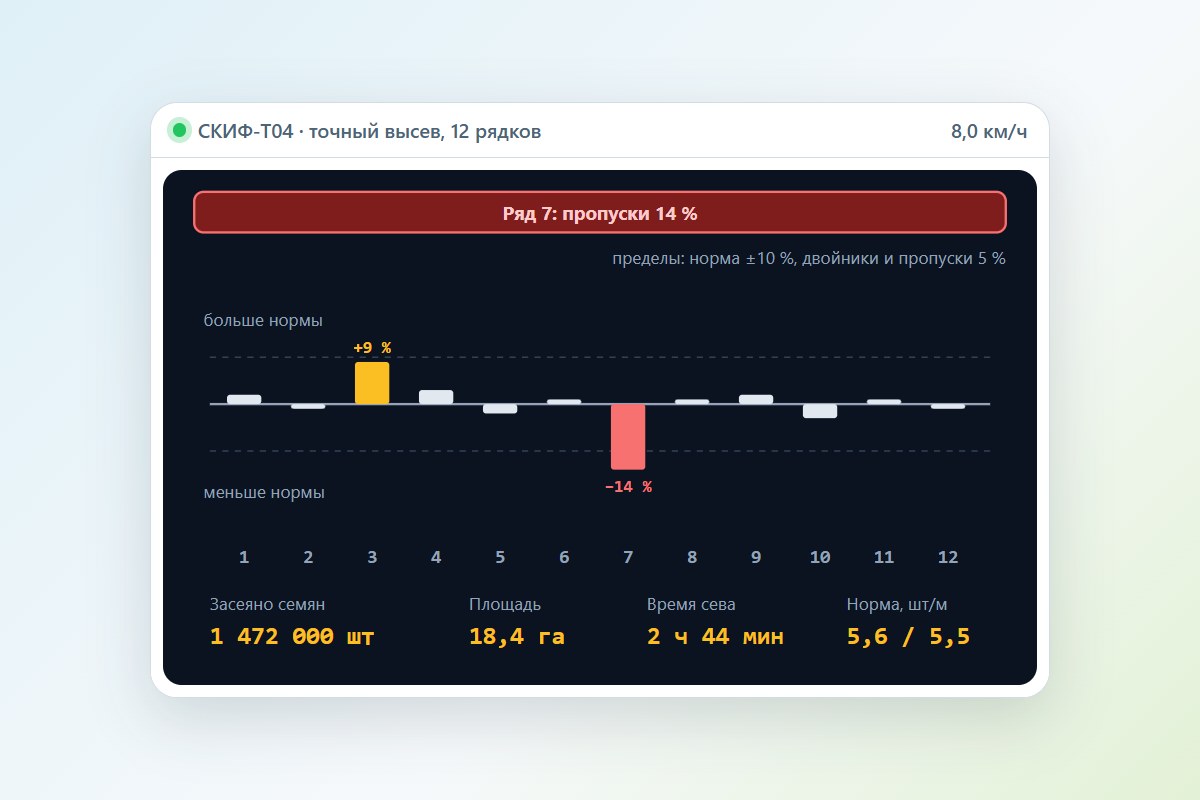Select the white bar above row 9
The image size is (1200, 800).
click(756, 399)
